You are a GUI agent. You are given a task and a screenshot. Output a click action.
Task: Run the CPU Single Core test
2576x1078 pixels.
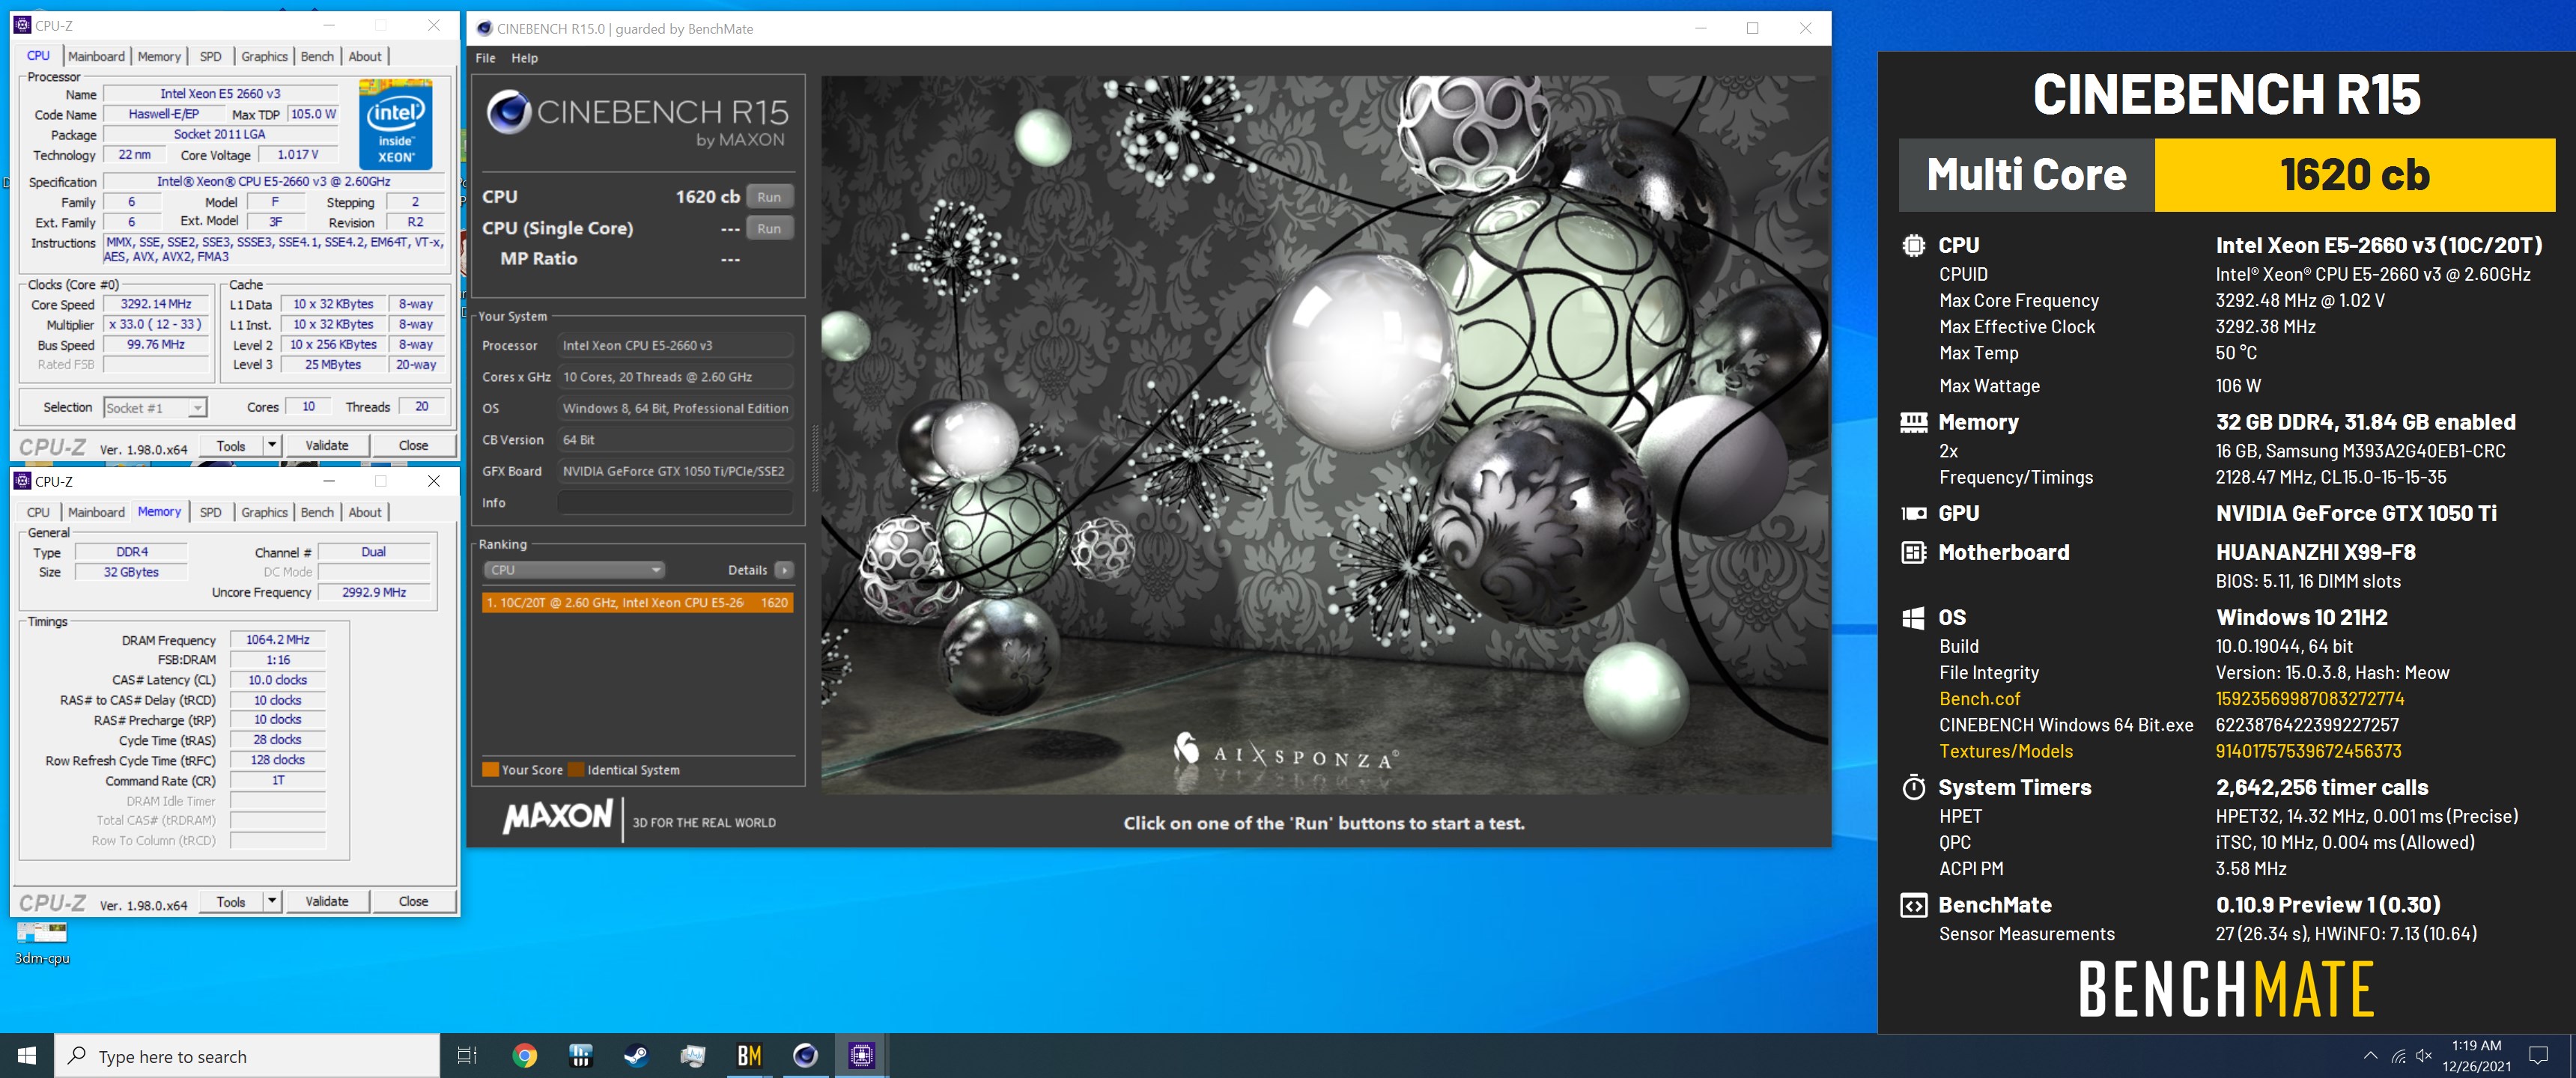(x=769, y=228)
